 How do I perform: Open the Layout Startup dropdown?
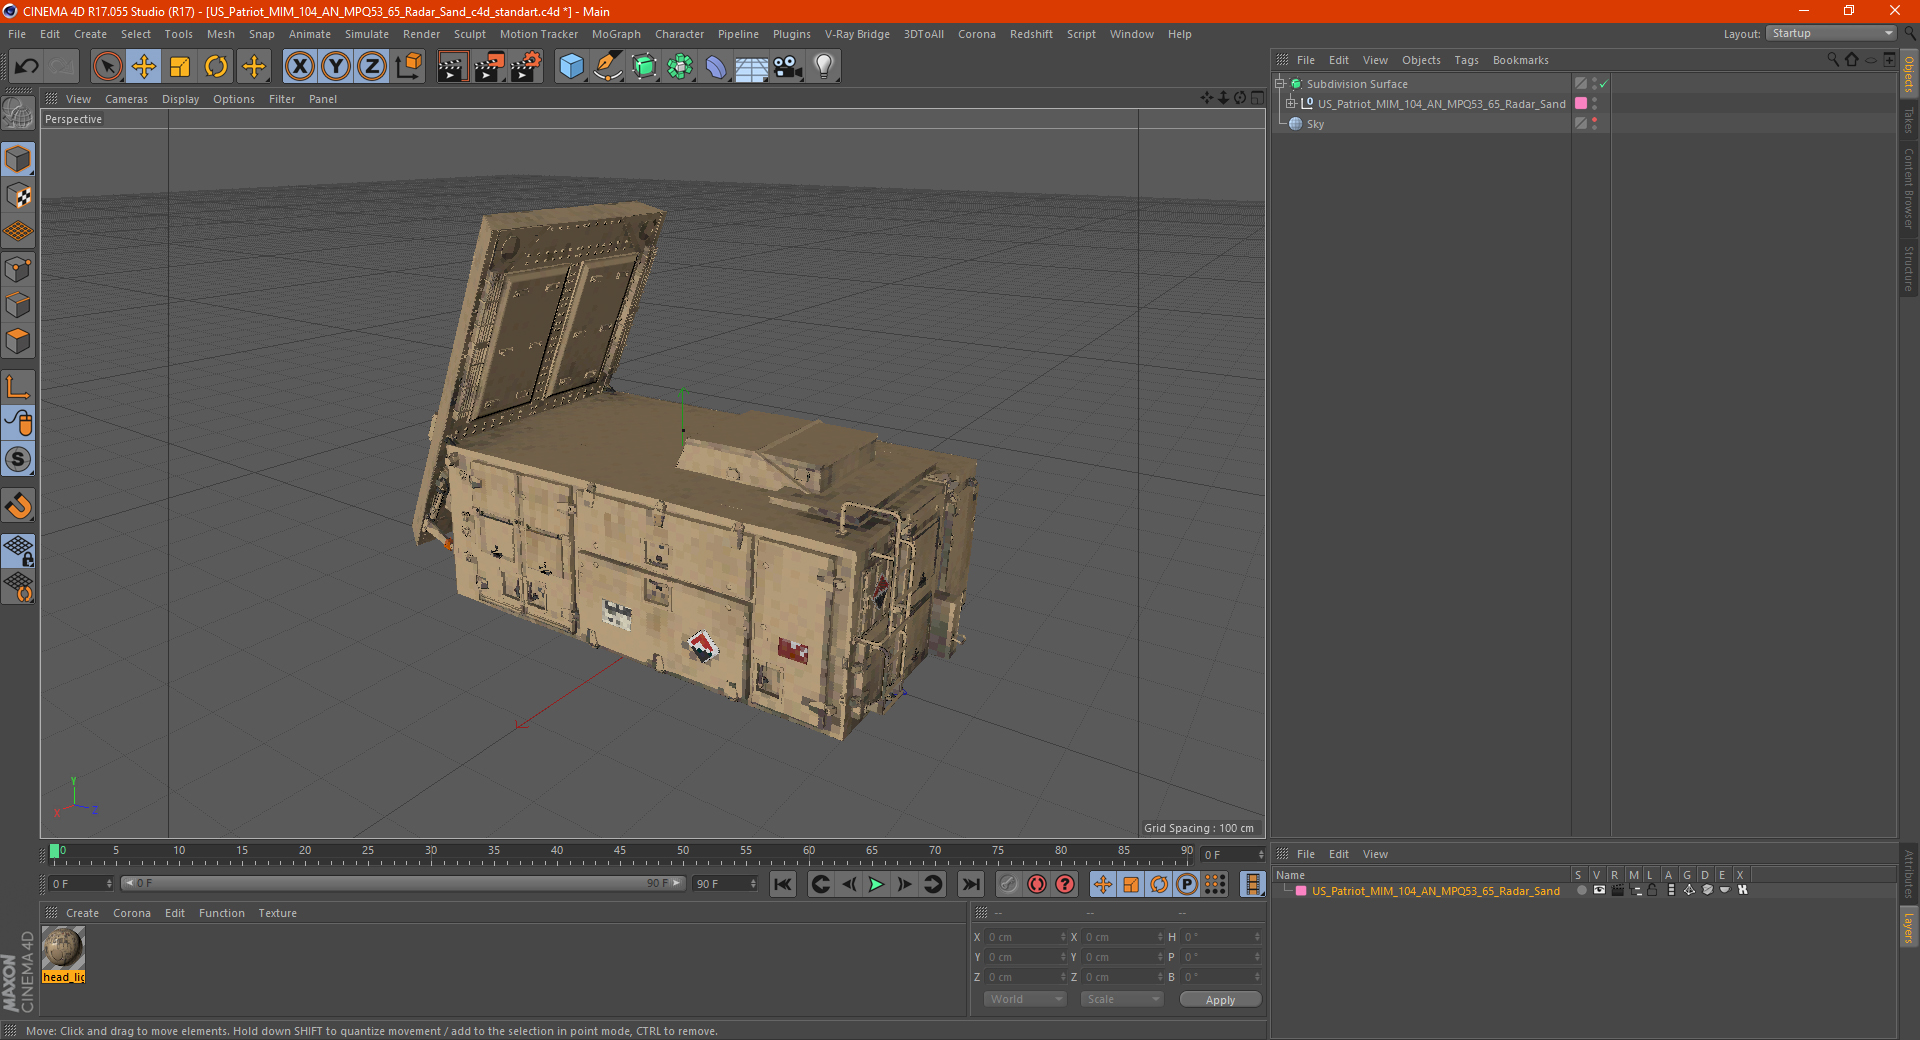click(x=1832, y=33)
